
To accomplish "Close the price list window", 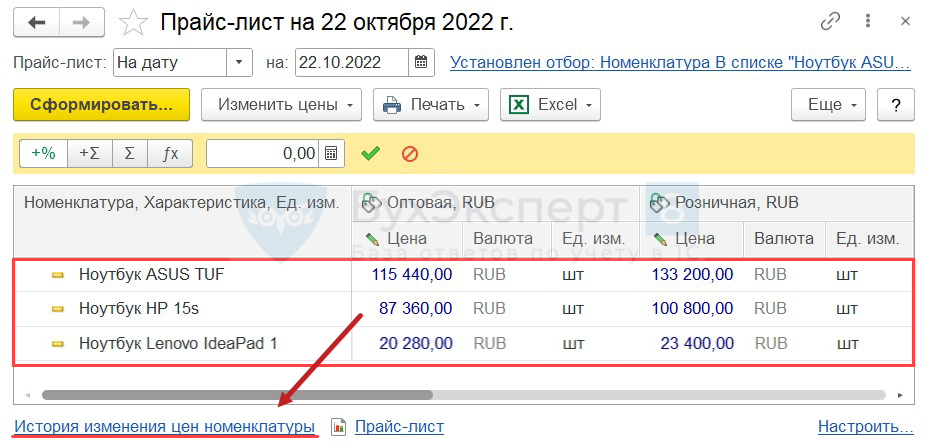I will tap(905, 23).
